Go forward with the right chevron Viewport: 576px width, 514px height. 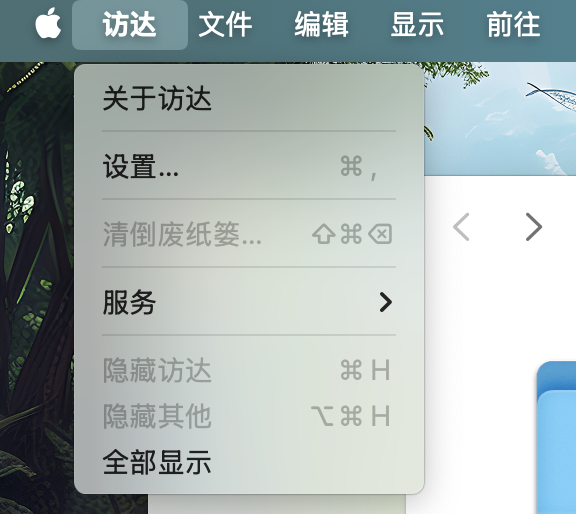[x=534, y=227]
